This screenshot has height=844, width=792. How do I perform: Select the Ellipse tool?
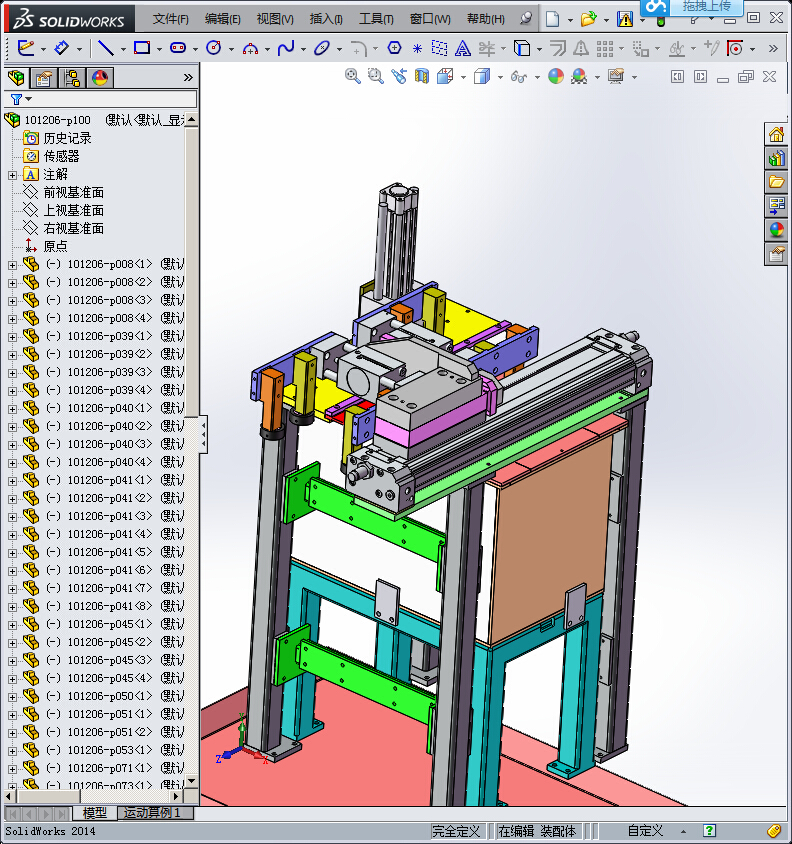click(322, 48)
